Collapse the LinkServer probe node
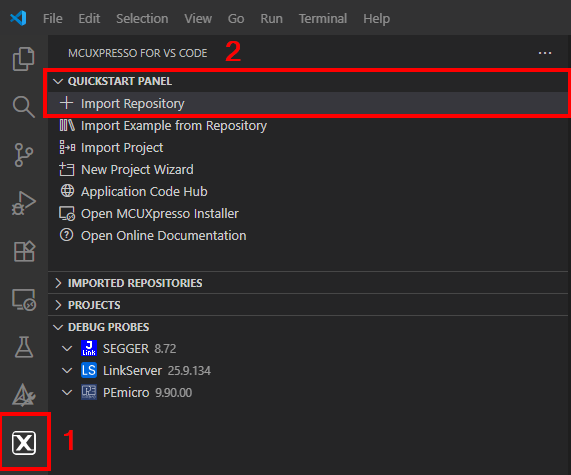The width and height of the screenshot is (571, 475). (x=67, y=370)
